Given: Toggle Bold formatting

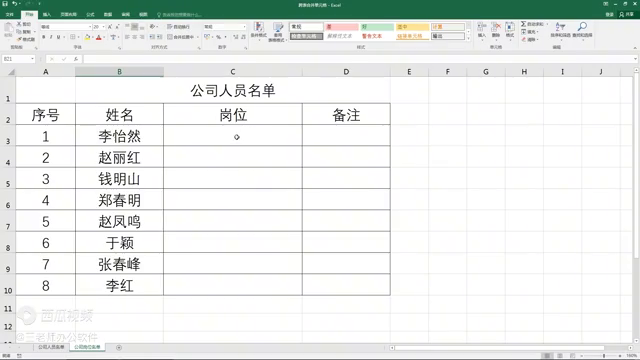Looking at the screenshot, I should (x=44, y=37).
